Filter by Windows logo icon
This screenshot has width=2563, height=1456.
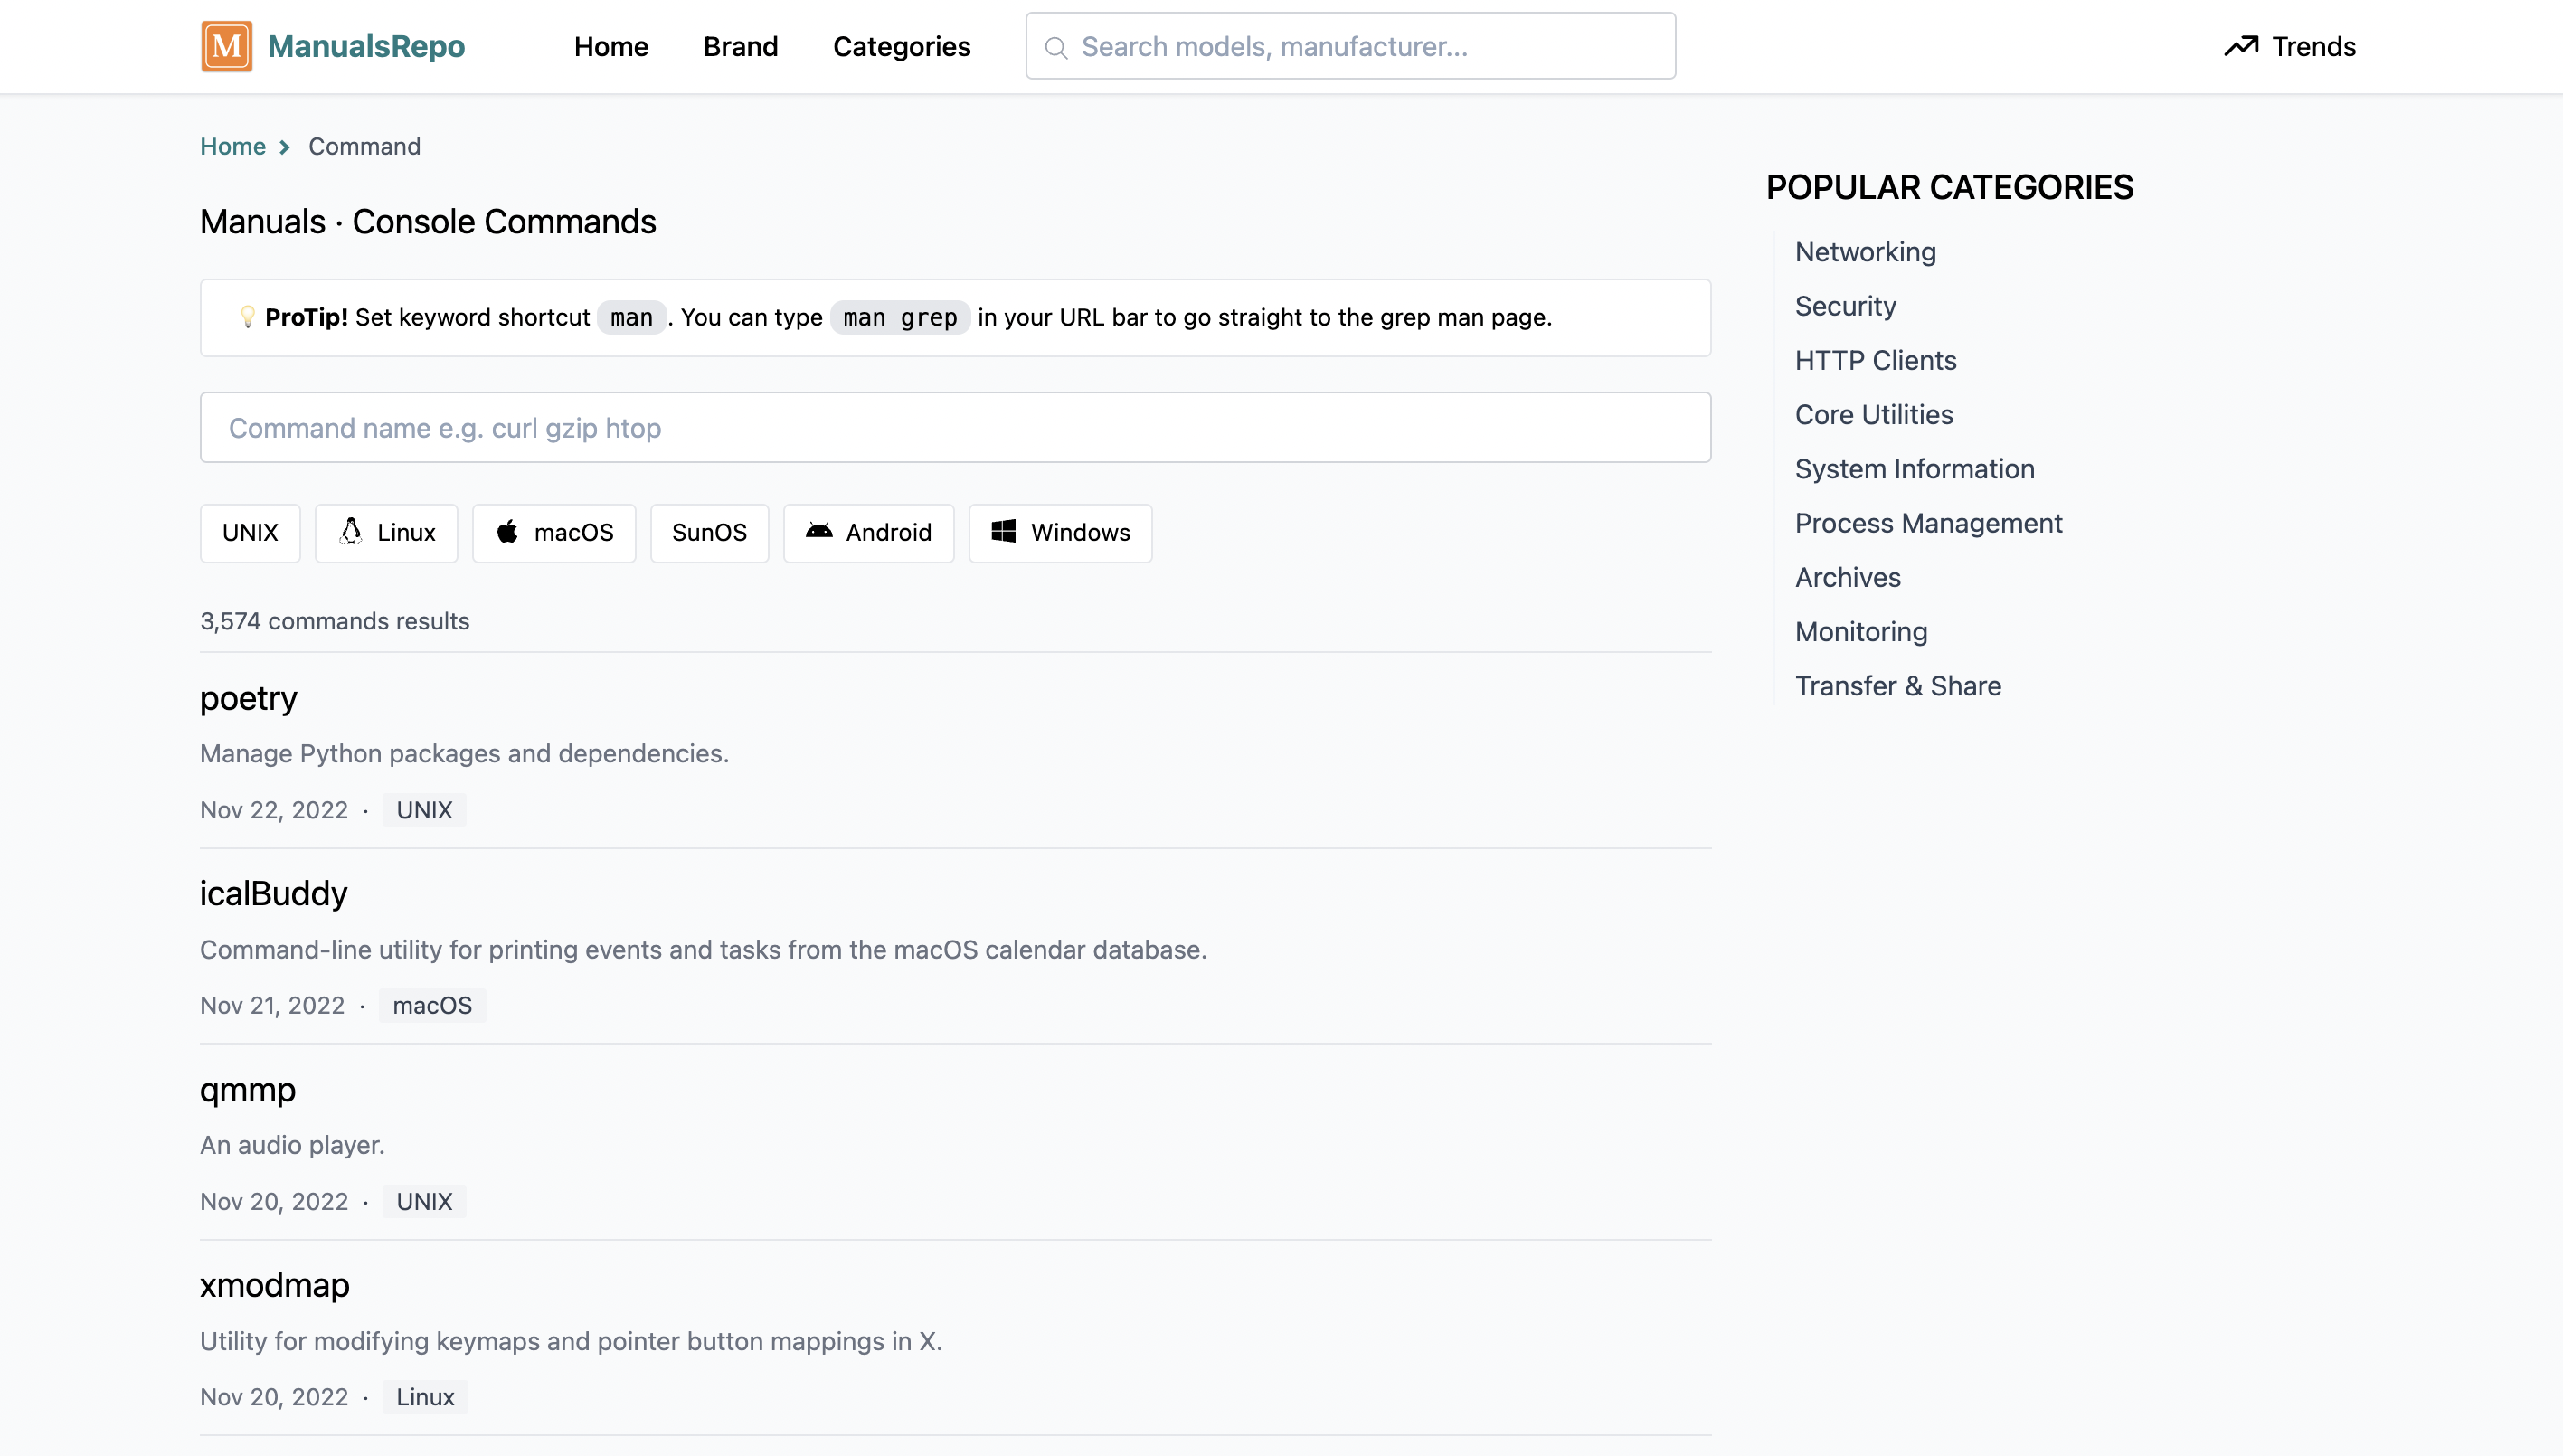1003,531
